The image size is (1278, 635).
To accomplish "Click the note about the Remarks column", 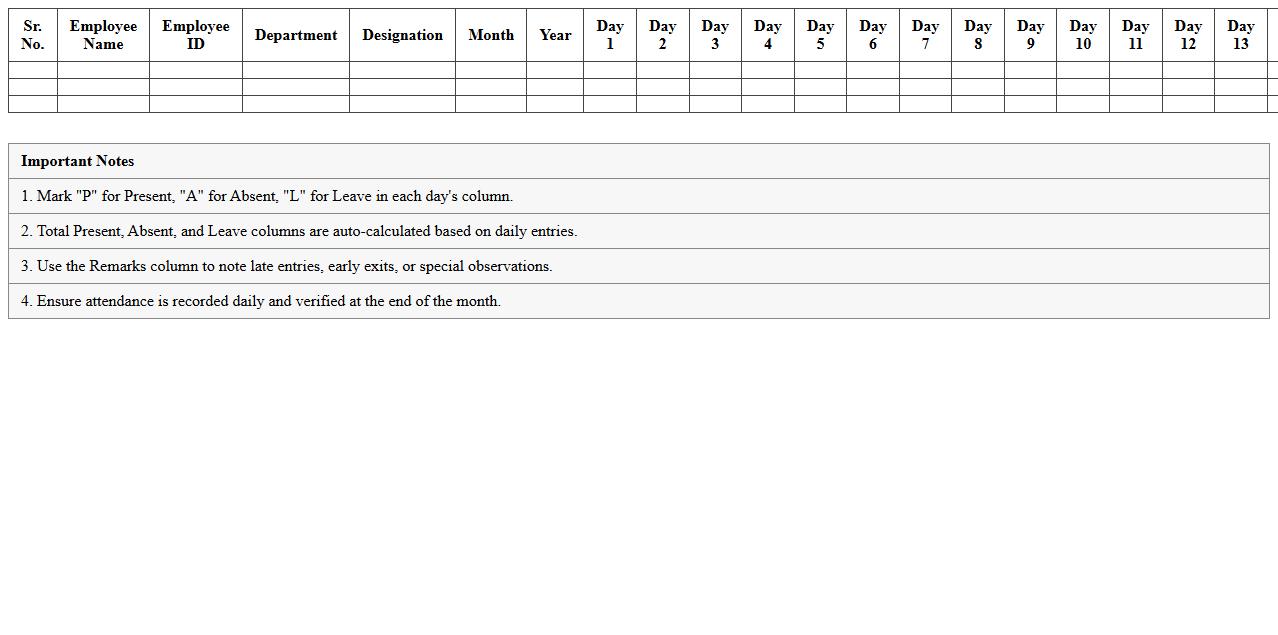I will (287, 266).
